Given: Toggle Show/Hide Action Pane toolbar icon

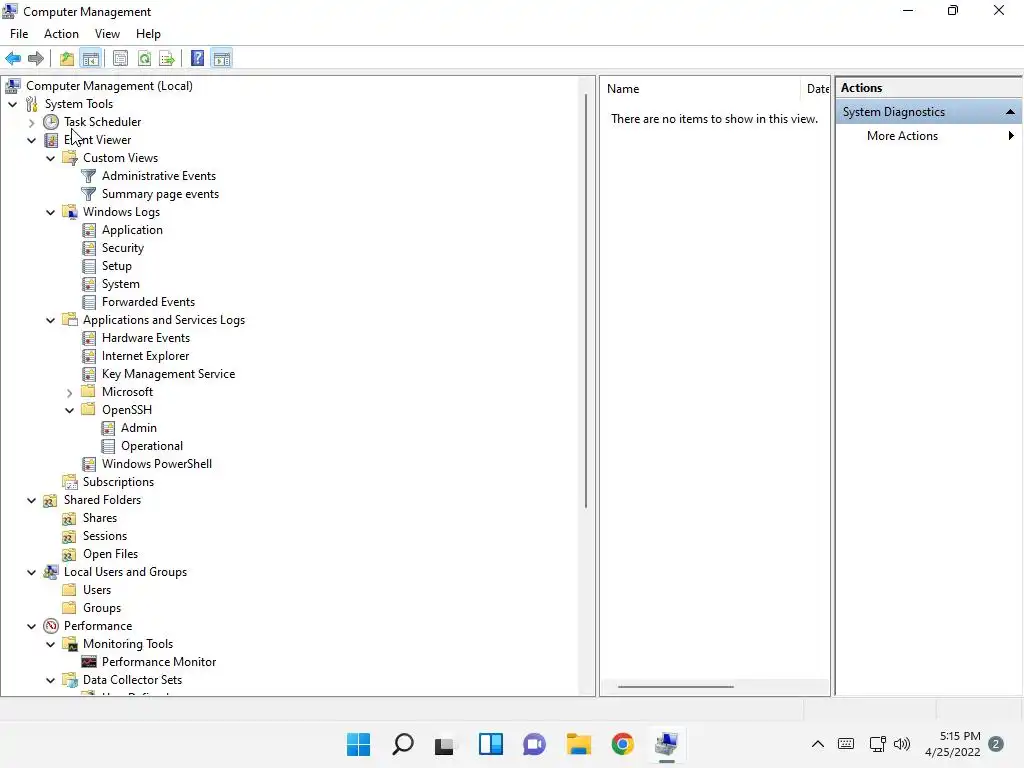Looking at the screenshot, I should coord(222,59).
